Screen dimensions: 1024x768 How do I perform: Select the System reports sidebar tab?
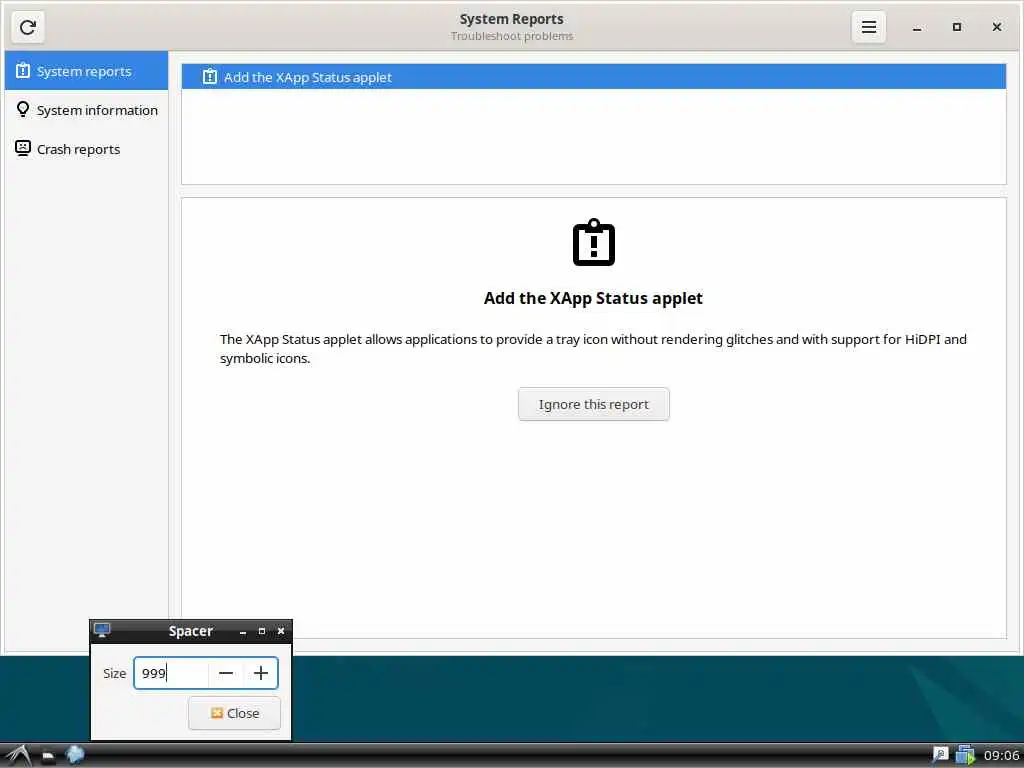(x=86, y=71)
